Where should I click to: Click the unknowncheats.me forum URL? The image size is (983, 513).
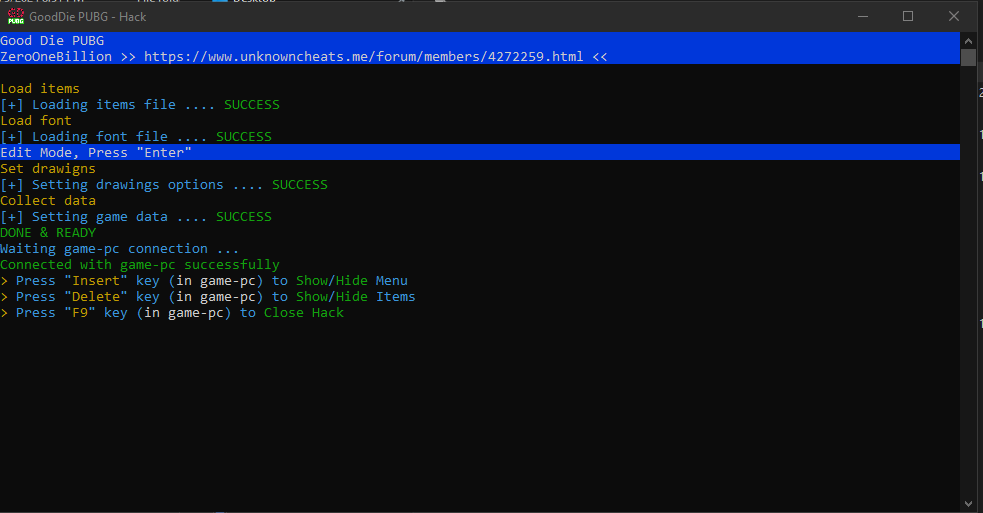coord(364,56)
